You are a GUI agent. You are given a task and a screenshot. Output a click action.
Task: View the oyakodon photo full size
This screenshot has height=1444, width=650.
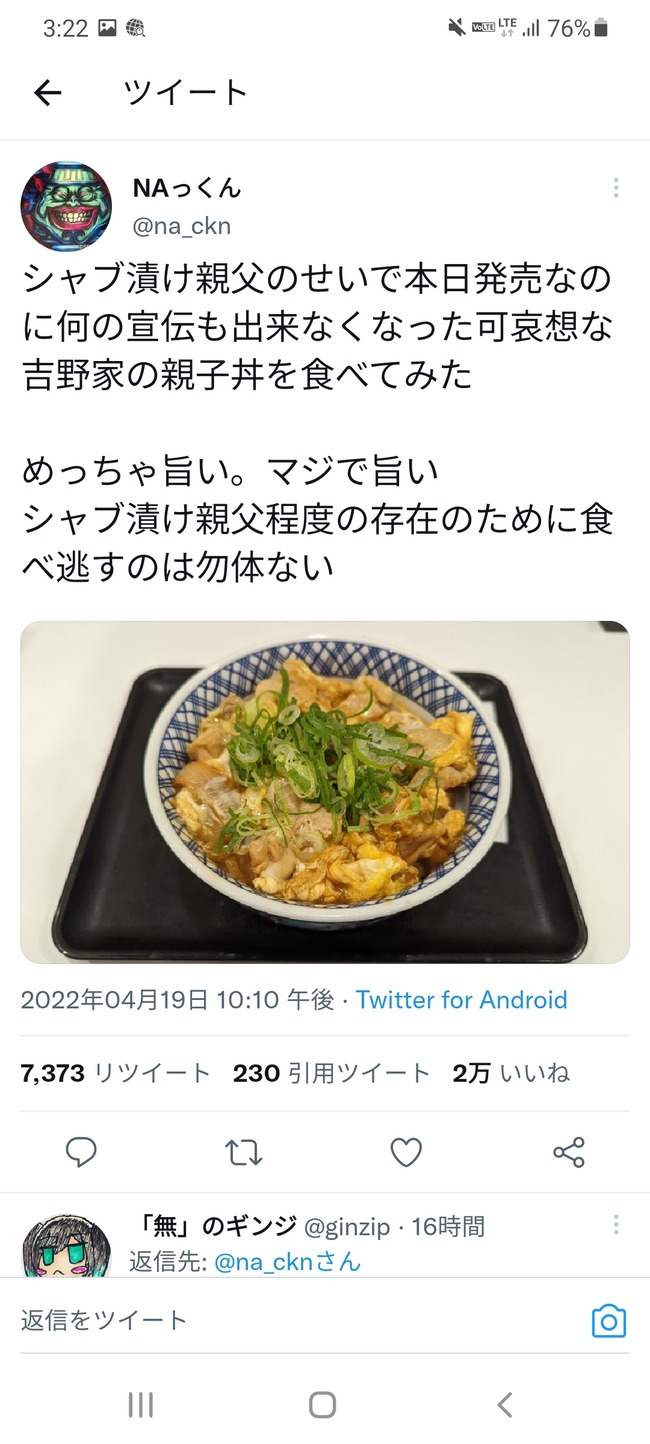click(x=325, y=792)
